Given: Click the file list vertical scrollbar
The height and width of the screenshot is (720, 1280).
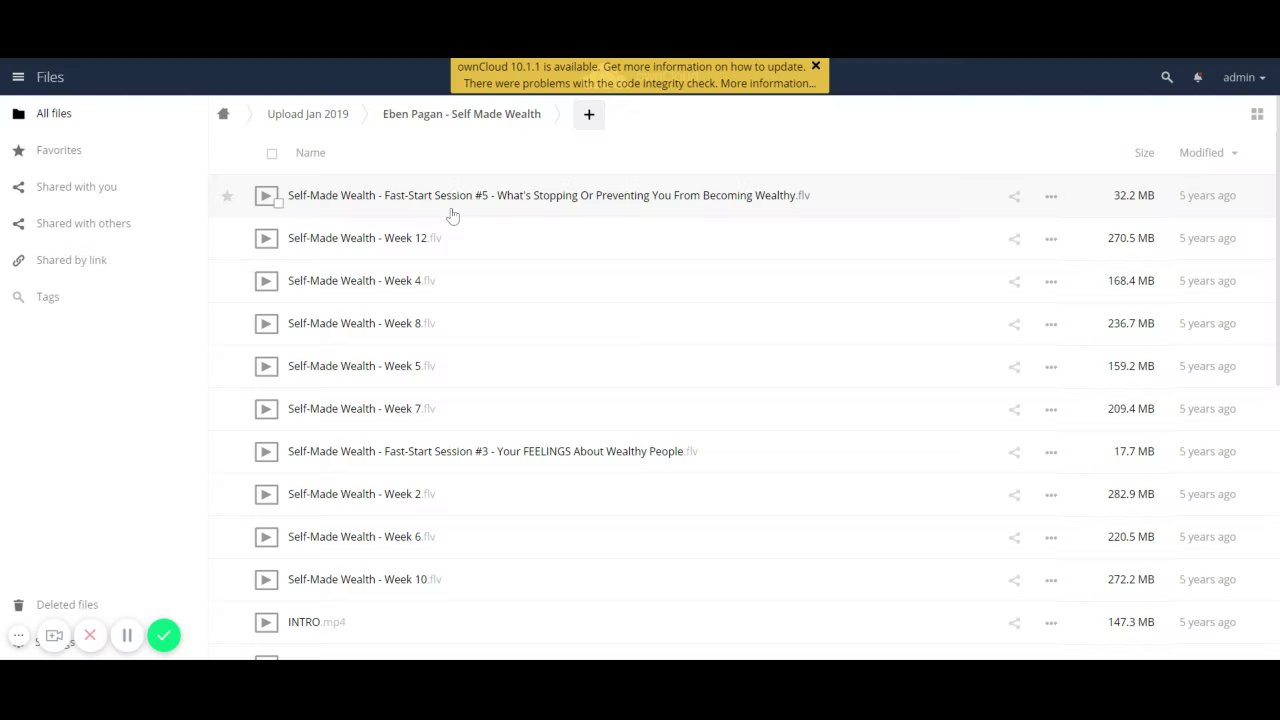Looking at the screenshot, I should click(1277, 241).
